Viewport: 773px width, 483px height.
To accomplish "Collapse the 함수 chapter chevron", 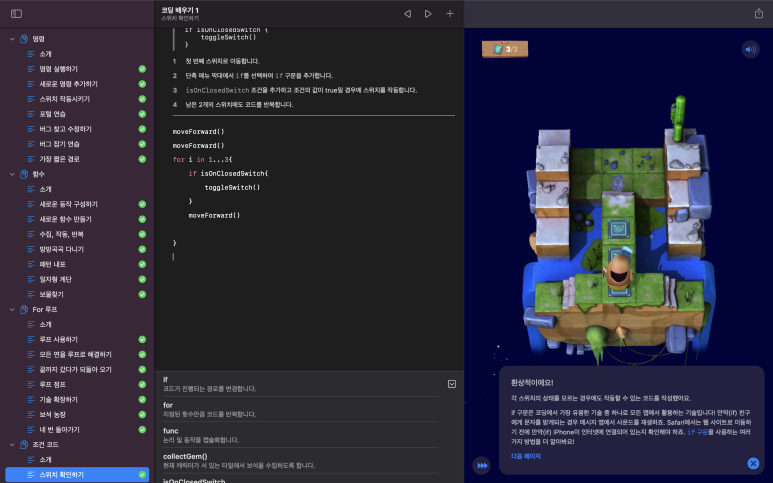I will click(x=12, y=174).
